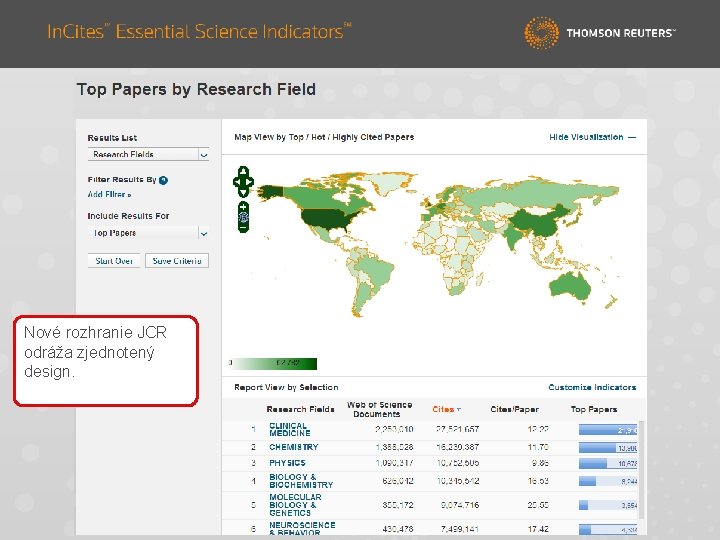Pan the map up with the arrow
The height and width of the screenshot is (540, 720).
coord(243,172)
